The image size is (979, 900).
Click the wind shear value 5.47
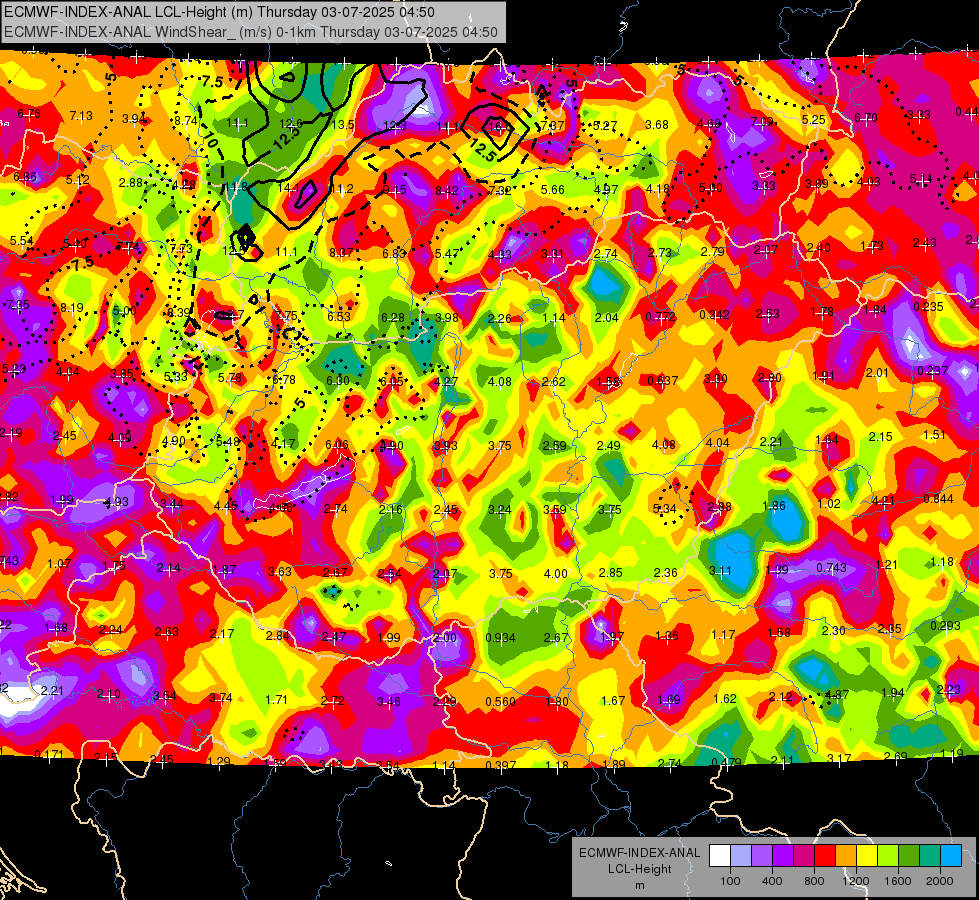coord(447,254)
